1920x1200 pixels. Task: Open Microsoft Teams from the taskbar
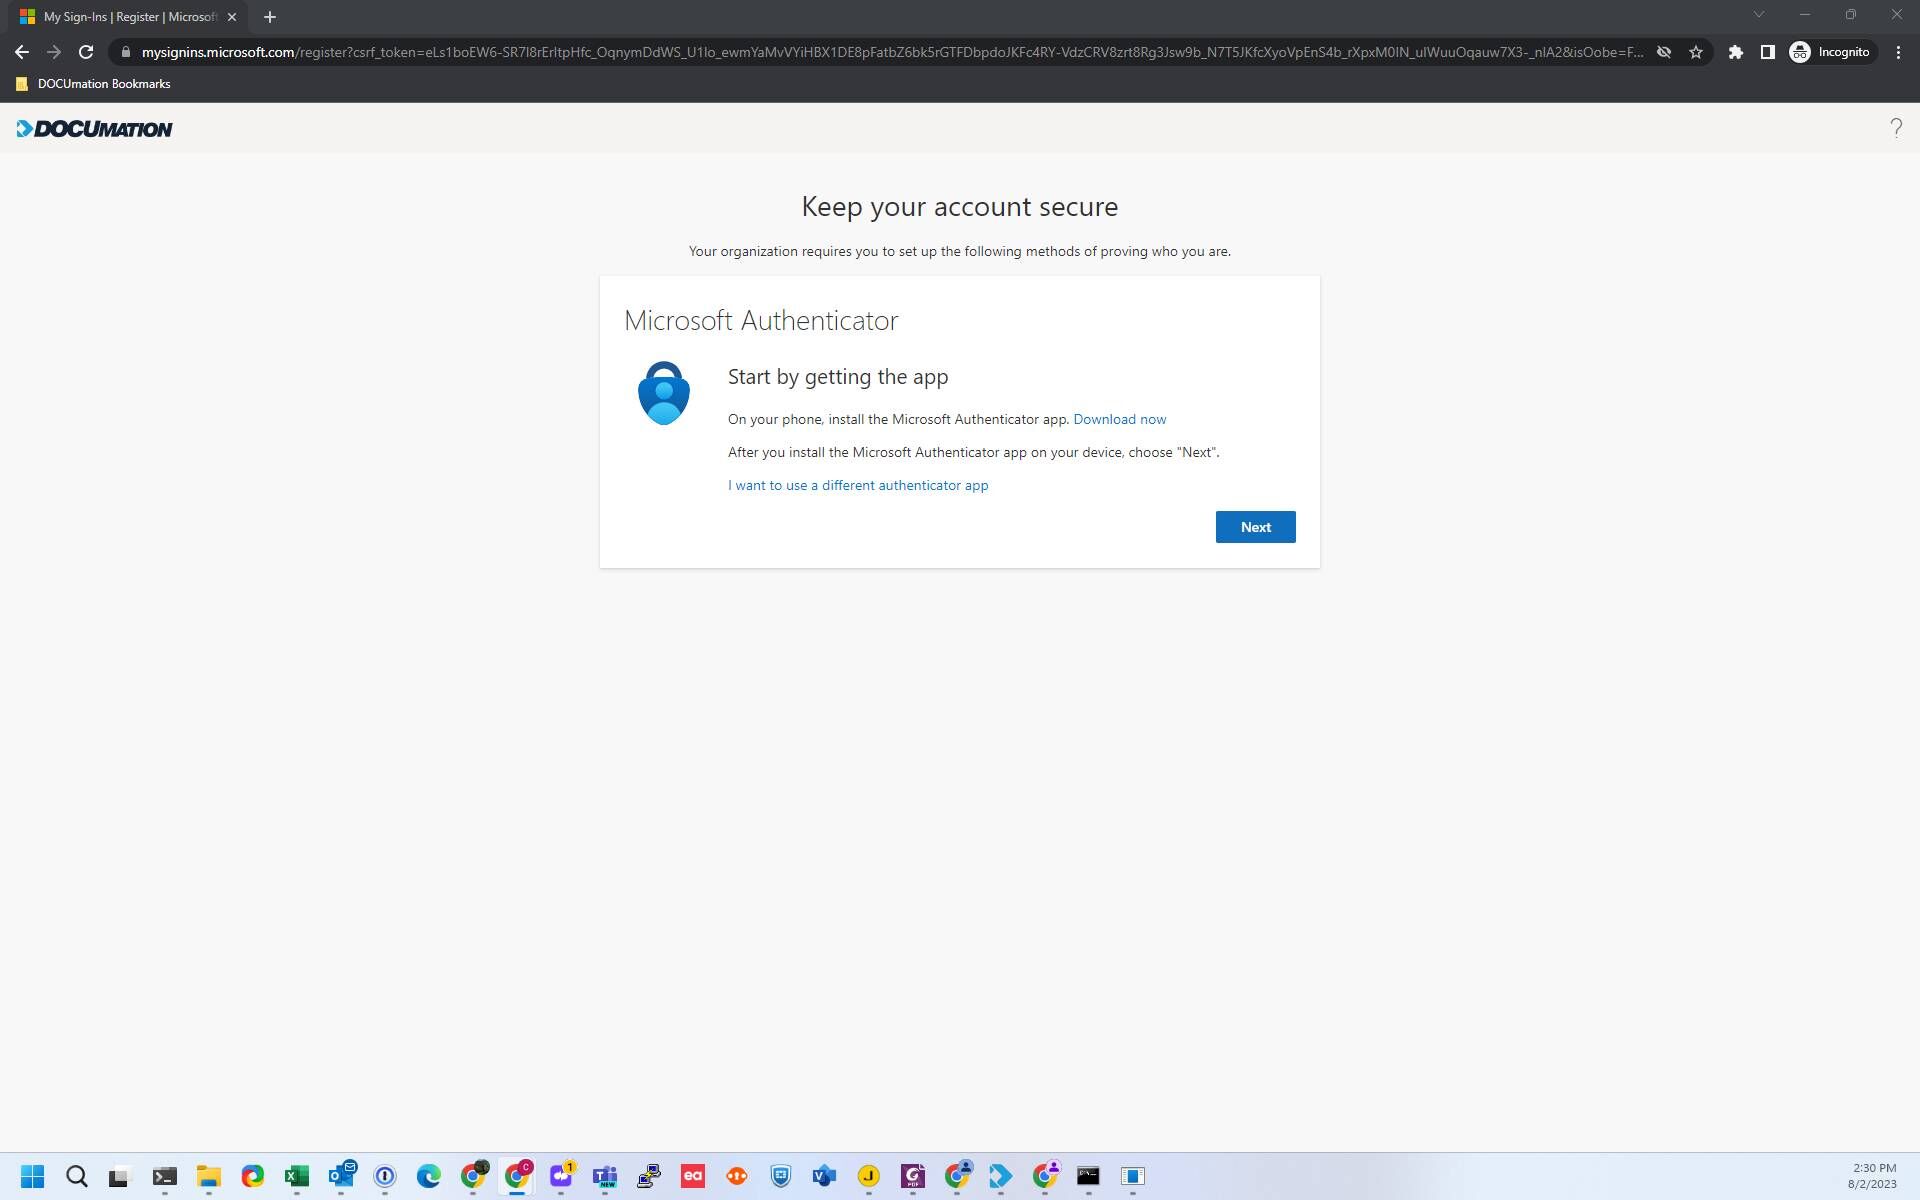[605, 1176]
